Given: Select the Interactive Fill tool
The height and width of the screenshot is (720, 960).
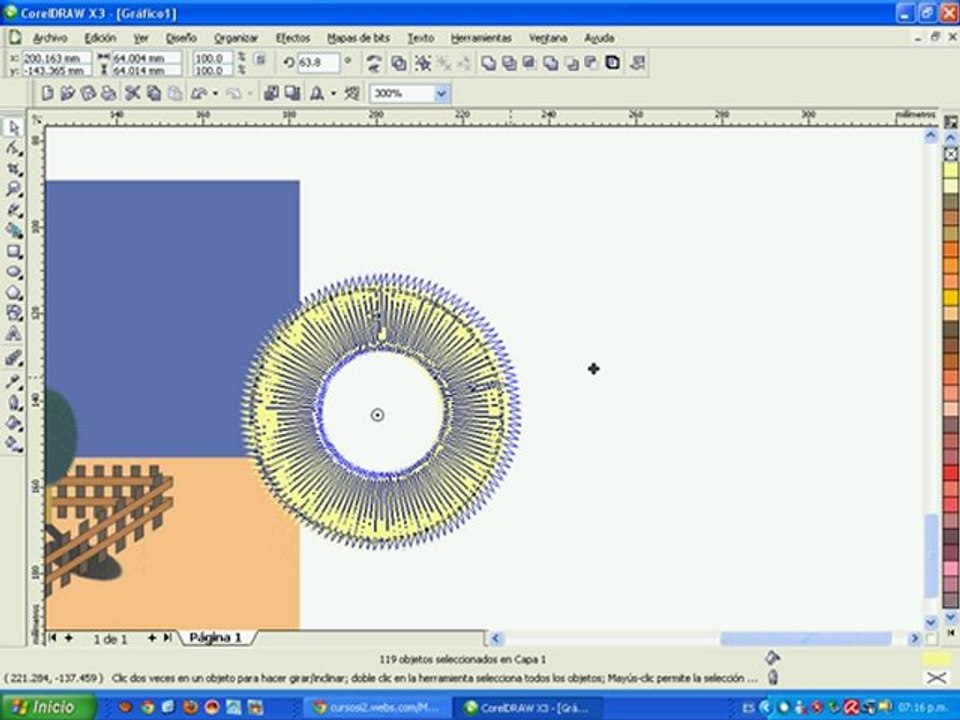Looking at the screenshot, I should [13, 444].
